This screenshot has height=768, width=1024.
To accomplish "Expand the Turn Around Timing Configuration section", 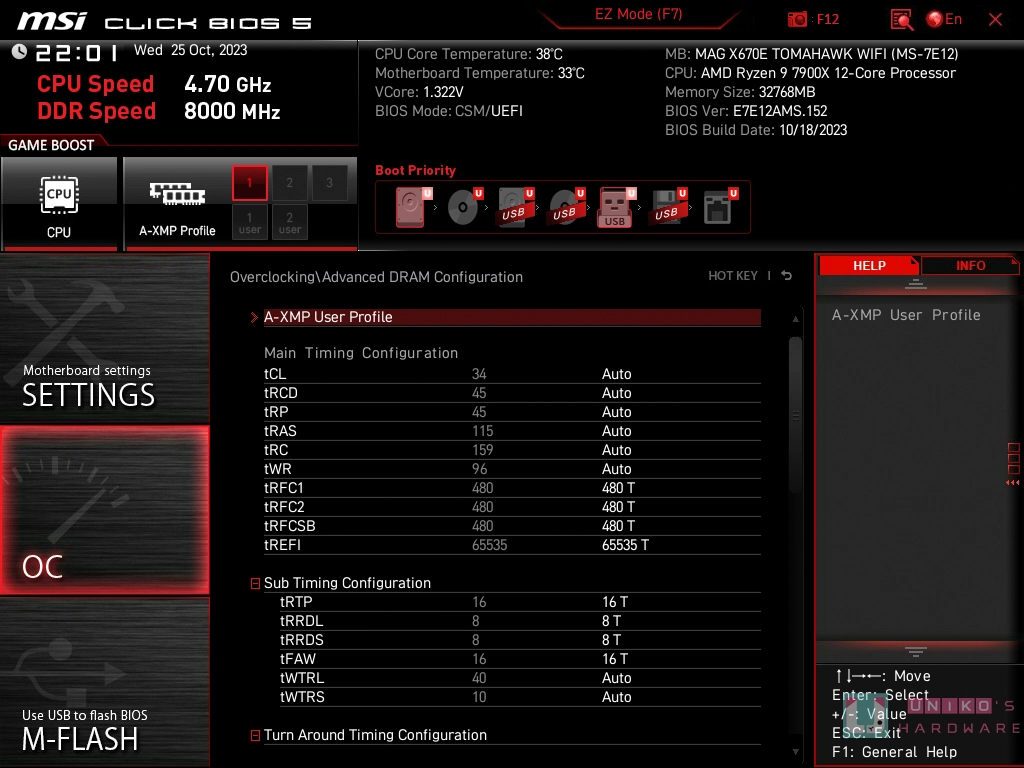I will [255, 735].
